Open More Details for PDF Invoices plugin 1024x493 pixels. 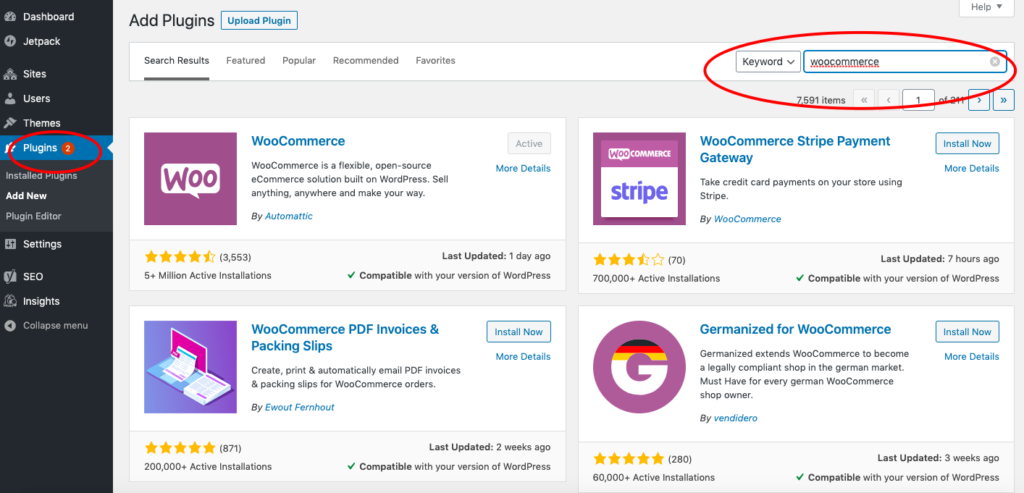(523, 357)
